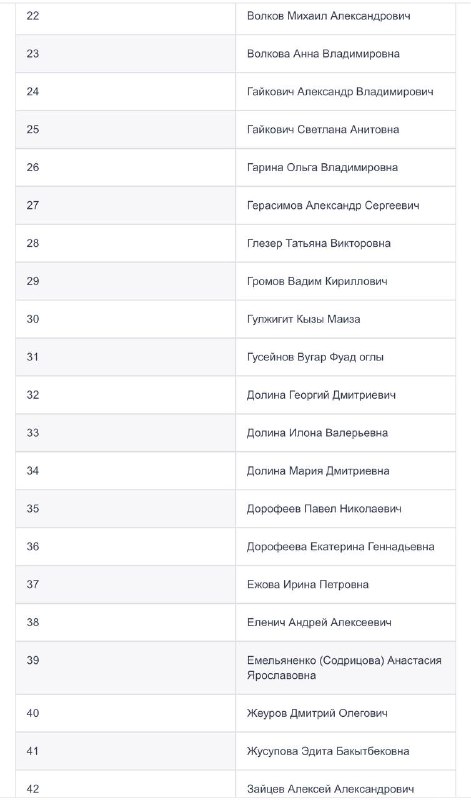This screenshot has width=471, height=800.
Task: Select Дорофеева Екатерина Геннадьевна name
Action: click(x=340, y=546)
